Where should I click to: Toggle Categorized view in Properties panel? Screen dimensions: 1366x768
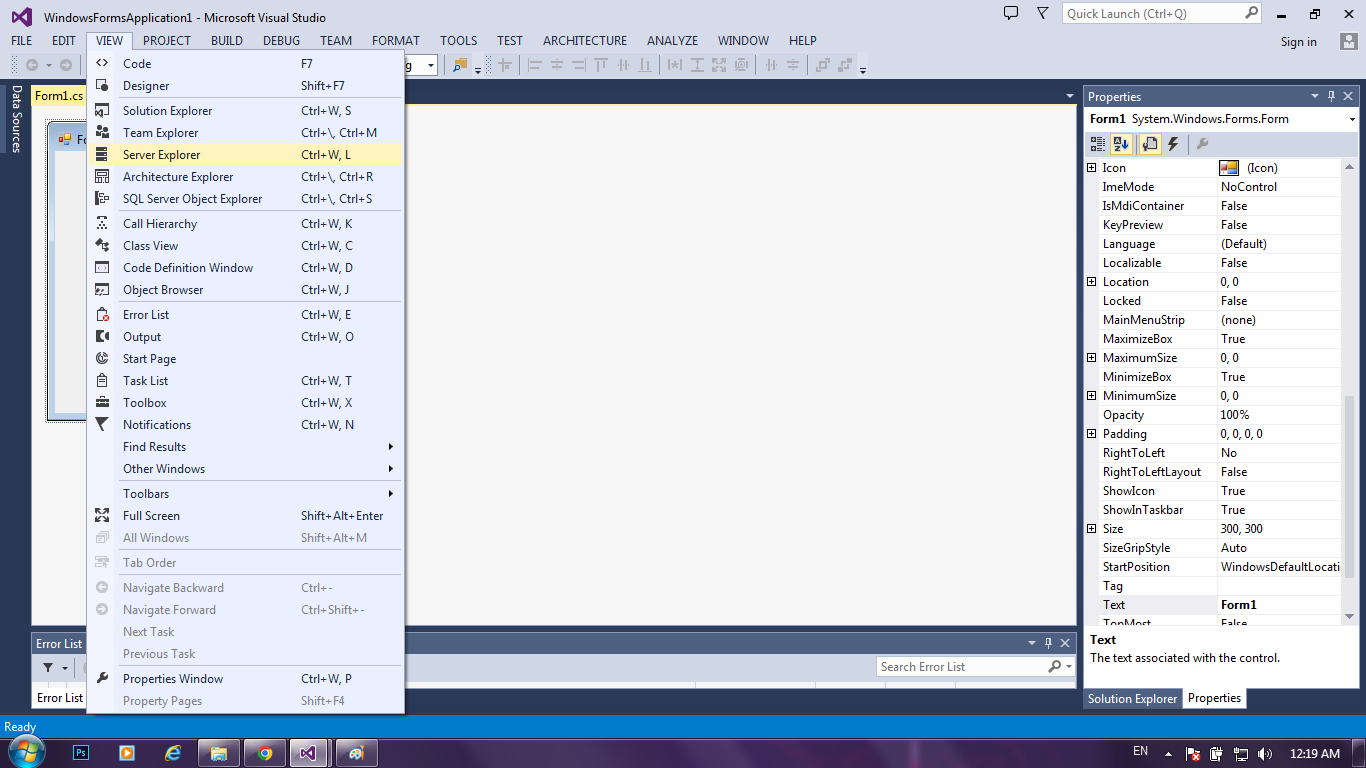1099,145
